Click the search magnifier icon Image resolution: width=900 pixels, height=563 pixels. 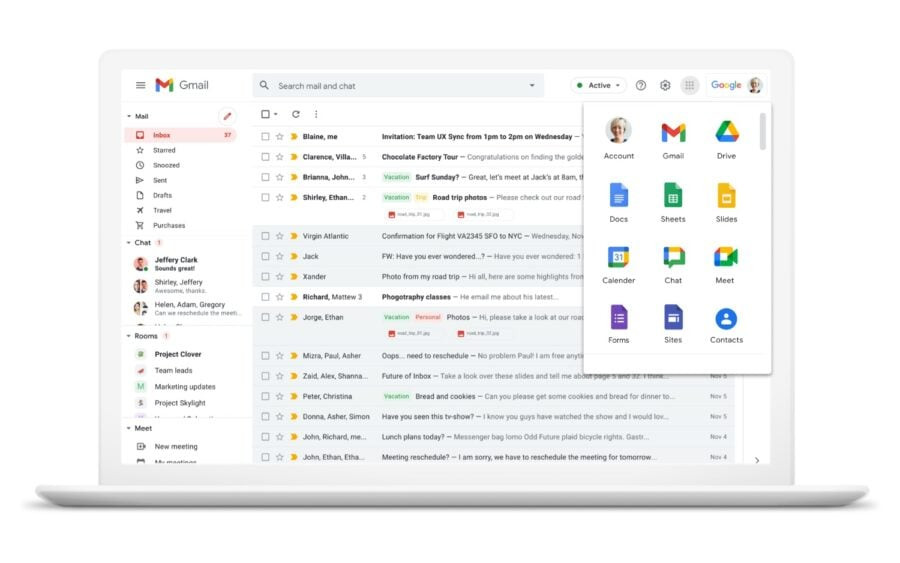click(x=264, y=86)
